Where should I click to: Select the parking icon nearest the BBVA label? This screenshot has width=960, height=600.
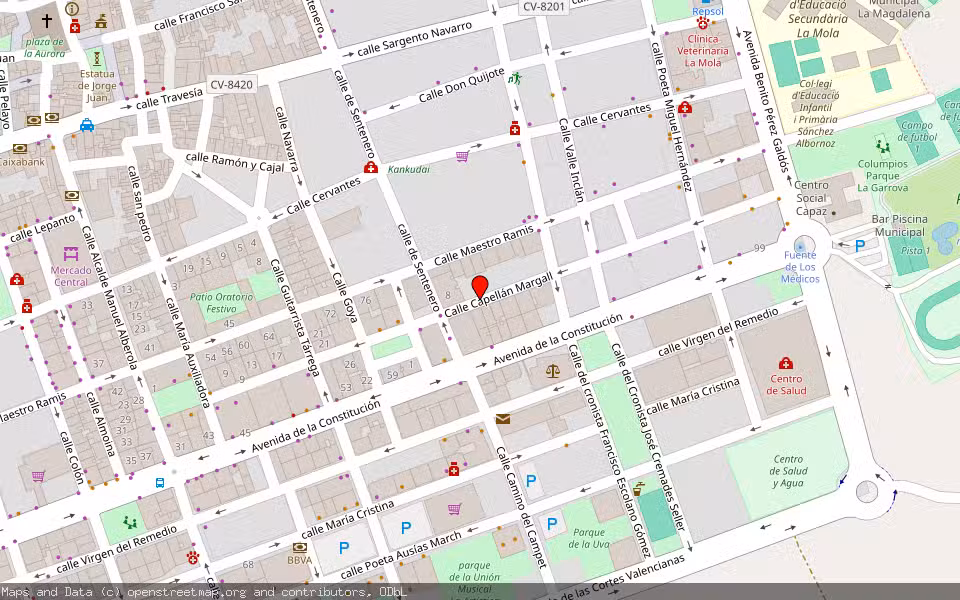click(343, 548)
